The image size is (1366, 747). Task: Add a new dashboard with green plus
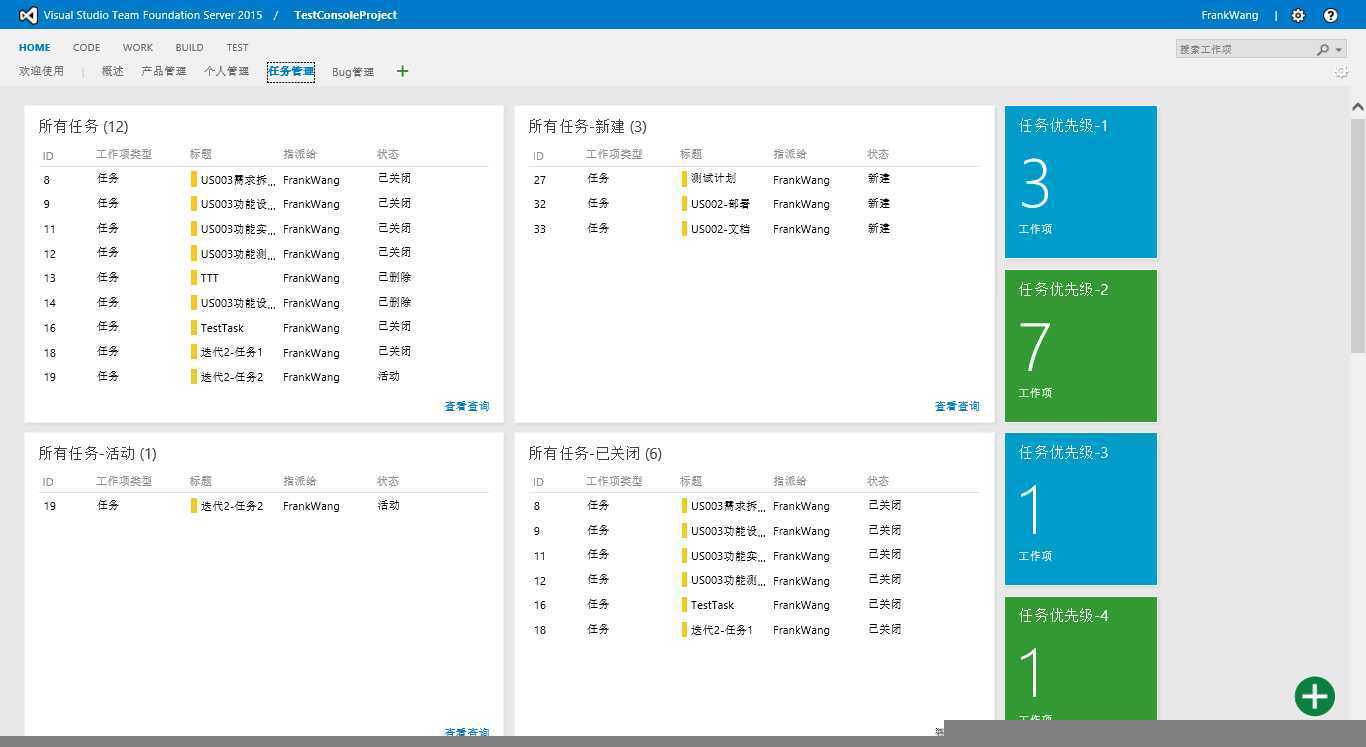[402, 71]
